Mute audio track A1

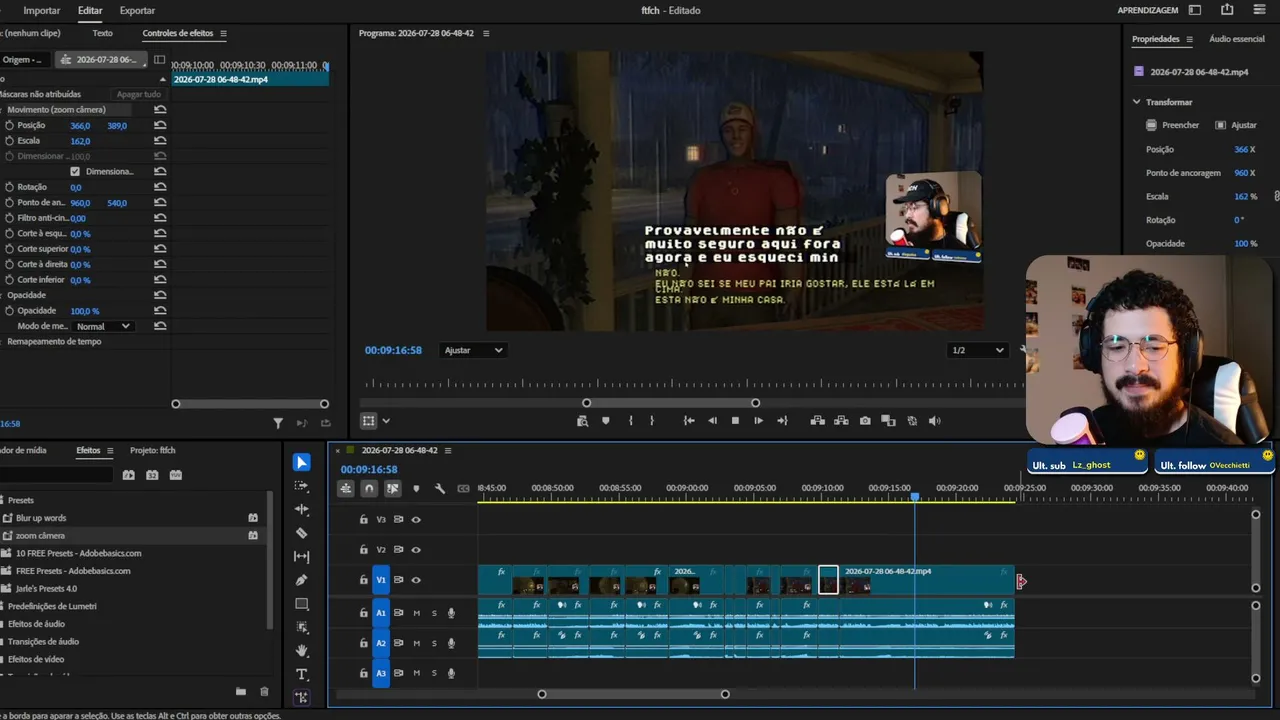point(417,613)
